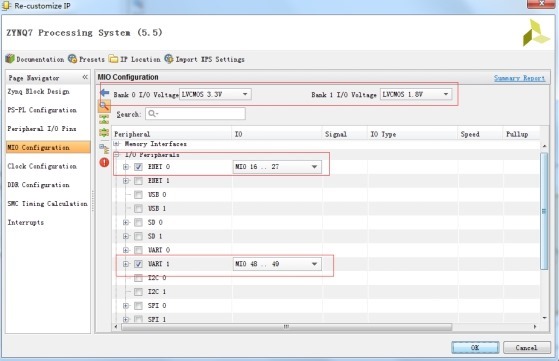Enable the SD 0 checkbox

point(138,222)
